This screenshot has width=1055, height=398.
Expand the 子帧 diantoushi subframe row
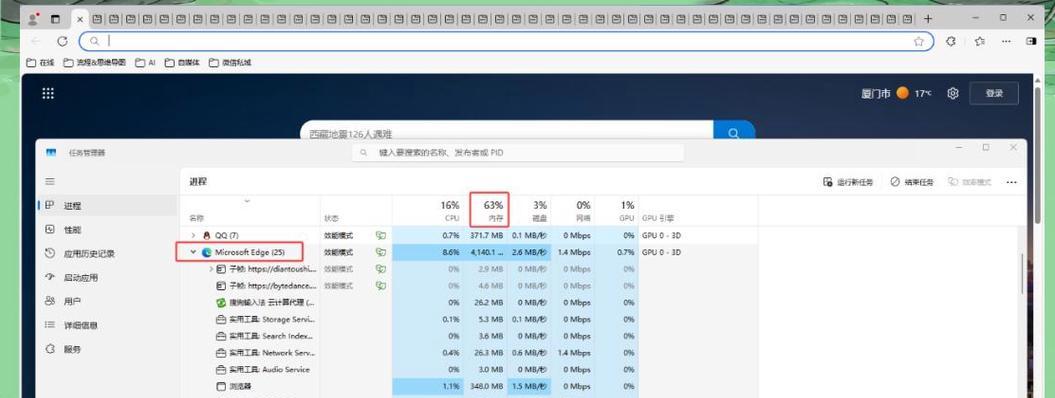click(211, 269)
